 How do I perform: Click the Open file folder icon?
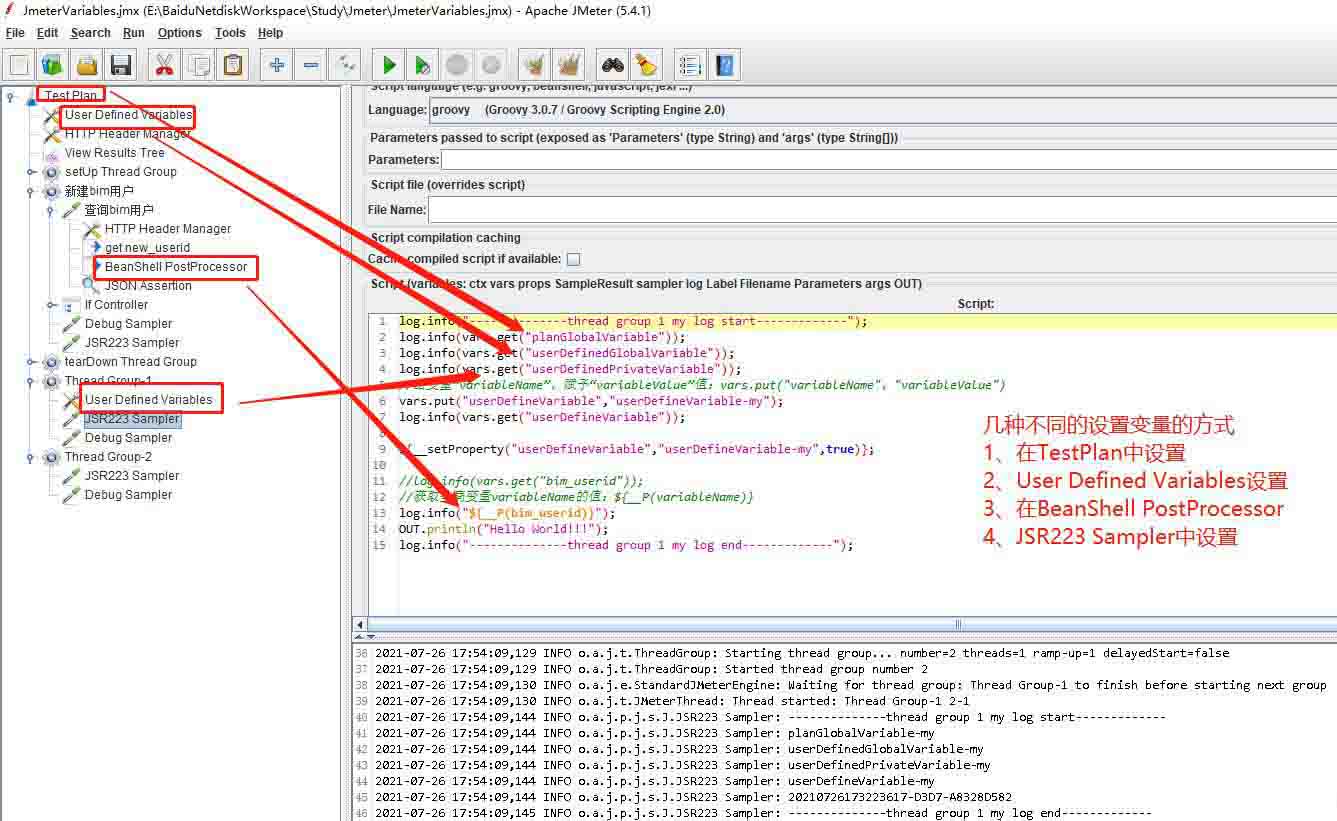tap(87, 66)
